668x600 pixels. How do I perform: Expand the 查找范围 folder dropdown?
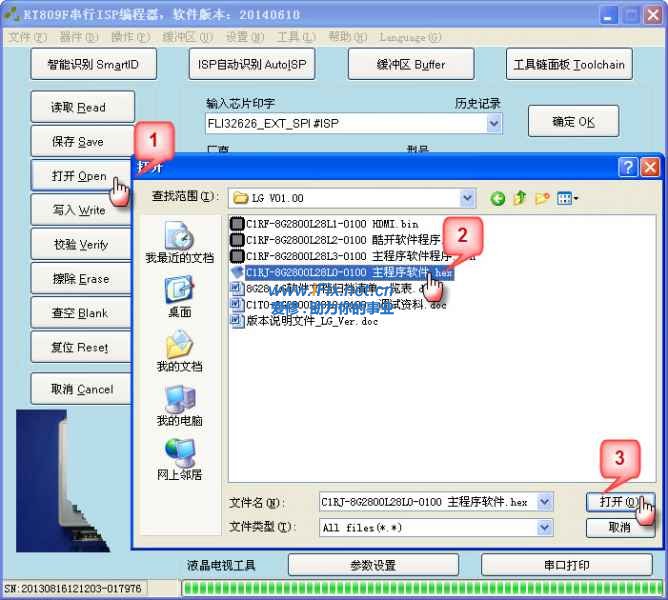[x=467, y=198]
